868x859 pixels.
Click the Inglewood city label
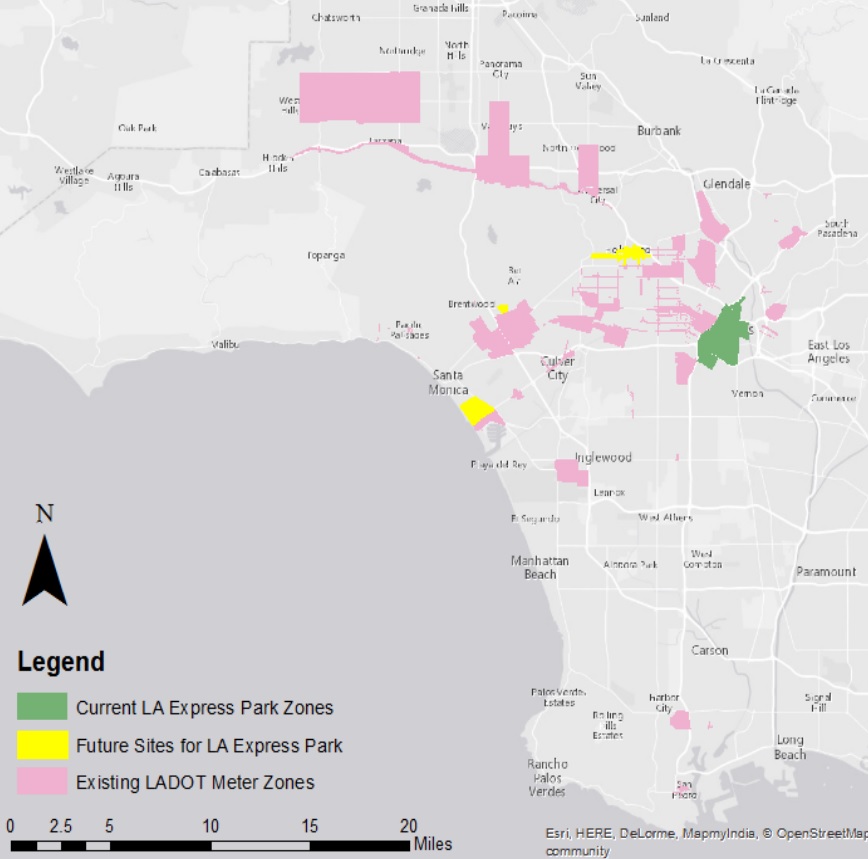coord(604,457)
